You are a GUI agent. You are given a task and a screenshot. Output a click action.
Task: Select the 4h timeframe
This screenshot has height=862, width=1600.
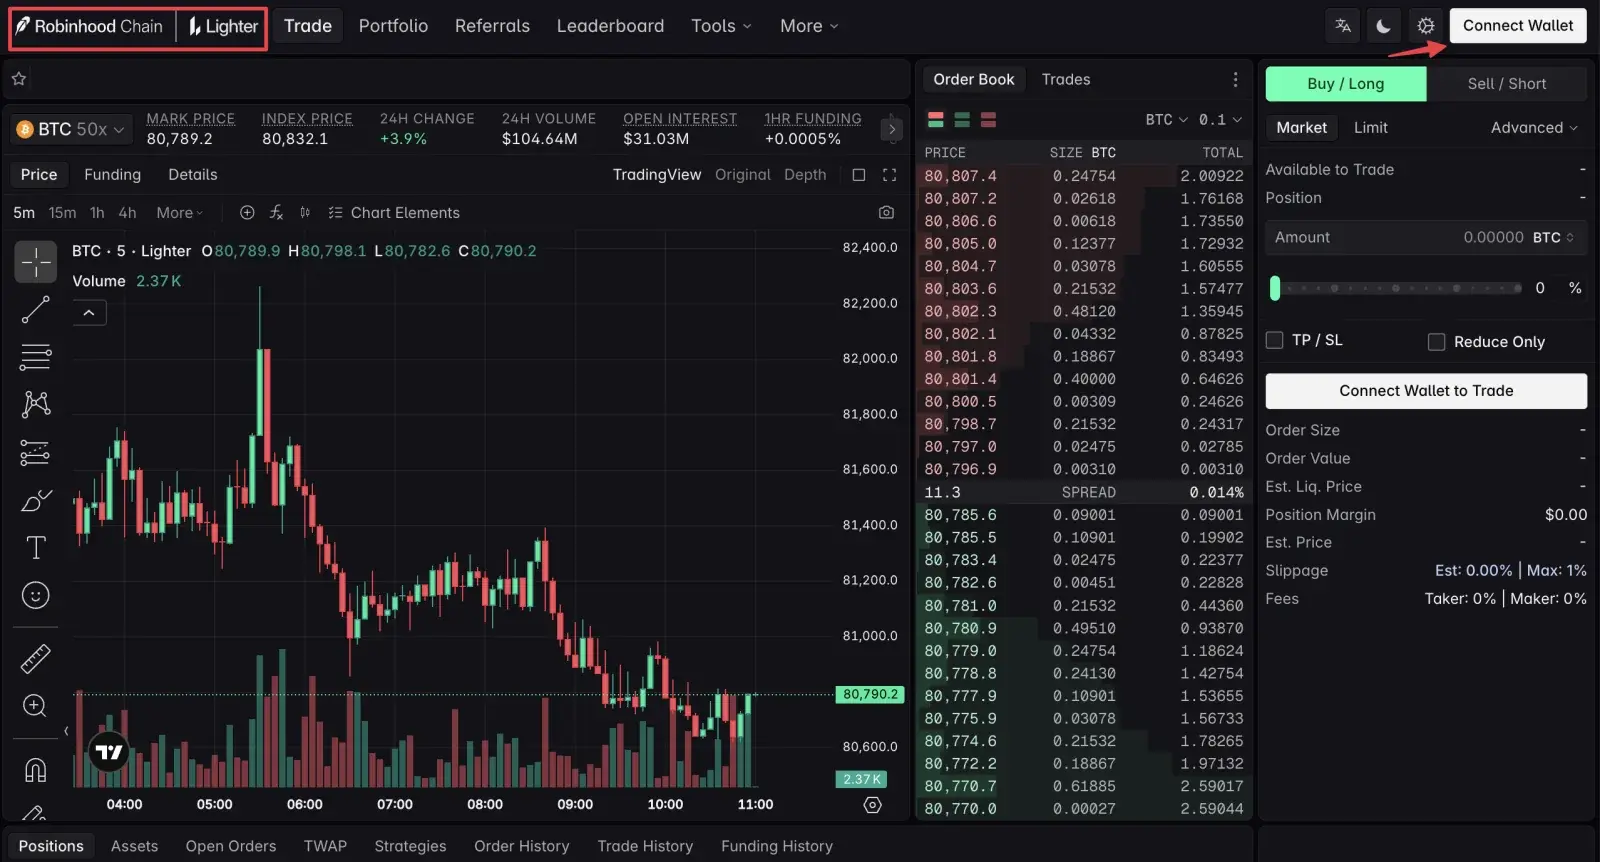point(127,213)
